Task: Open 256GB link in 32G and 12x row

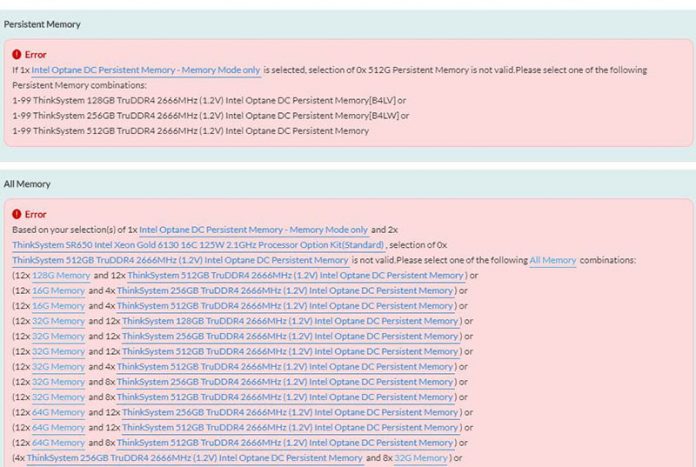Action: click(x=290, y=336)
